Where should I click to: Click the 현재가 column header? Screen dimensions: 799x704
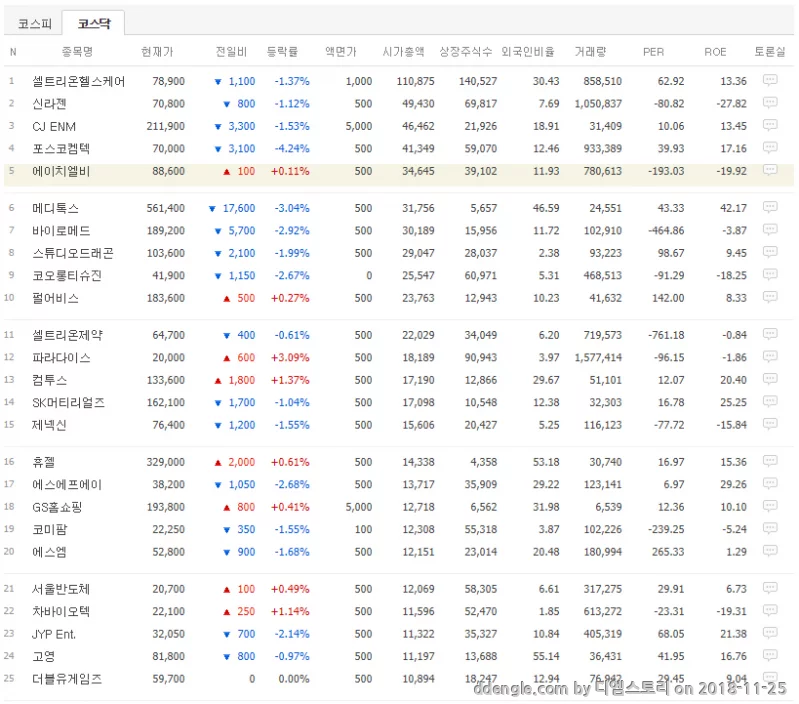point(157,51)
